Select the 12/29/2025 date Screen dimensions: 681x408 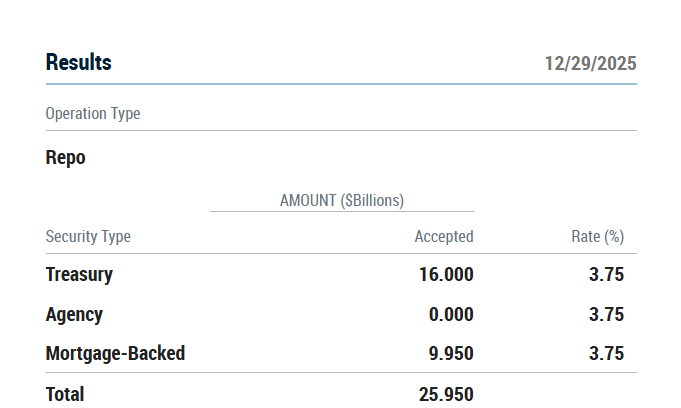[590, 64]
